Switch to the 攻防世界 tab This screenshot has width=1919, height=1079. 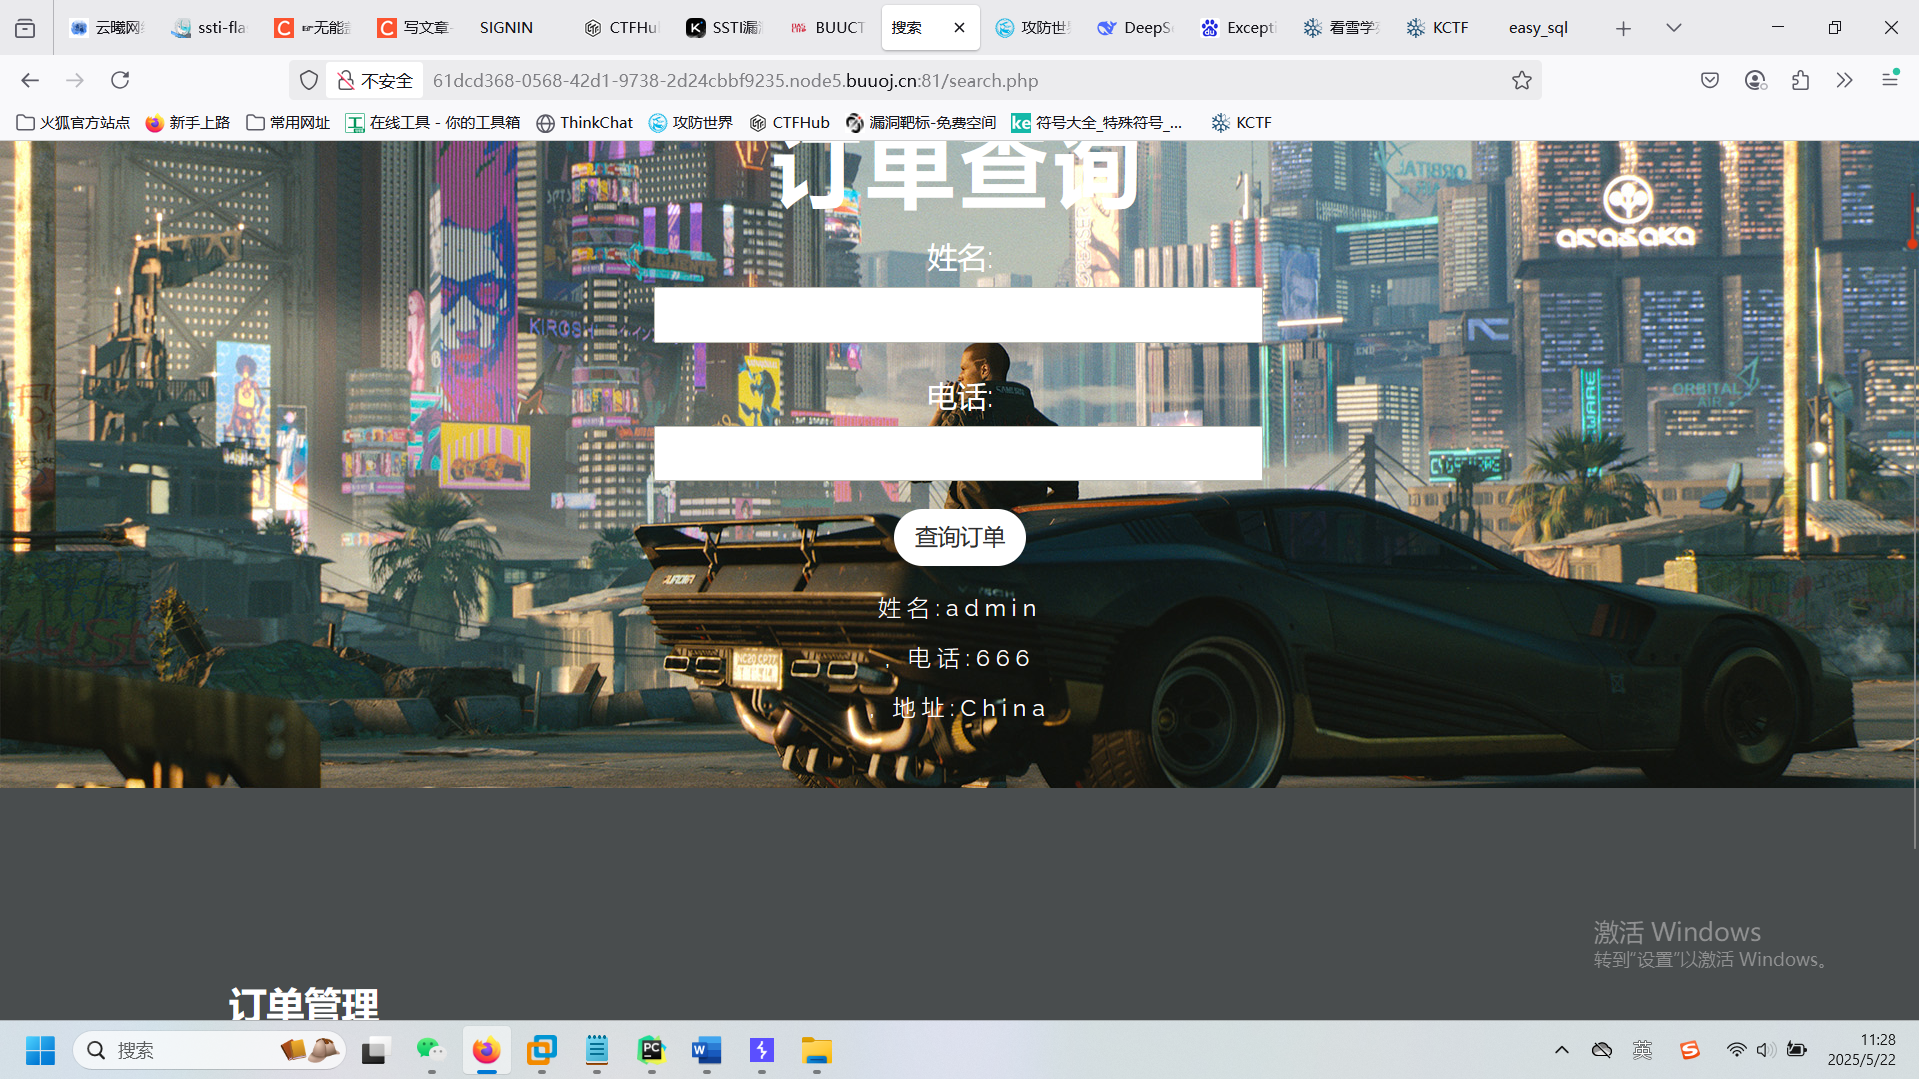[1034, 28]
